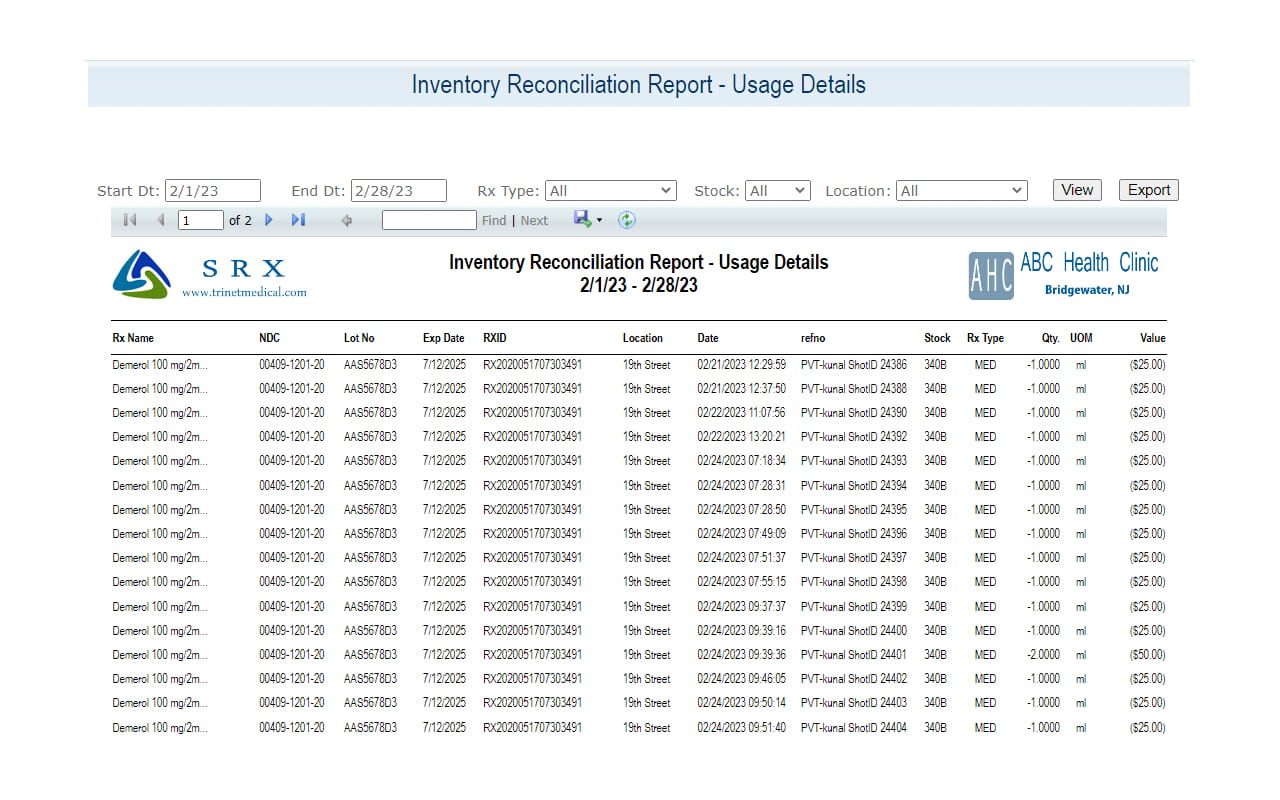1280x800 pixels.
Task: Click the SRX logo
Action: click(x=141, y=274)
